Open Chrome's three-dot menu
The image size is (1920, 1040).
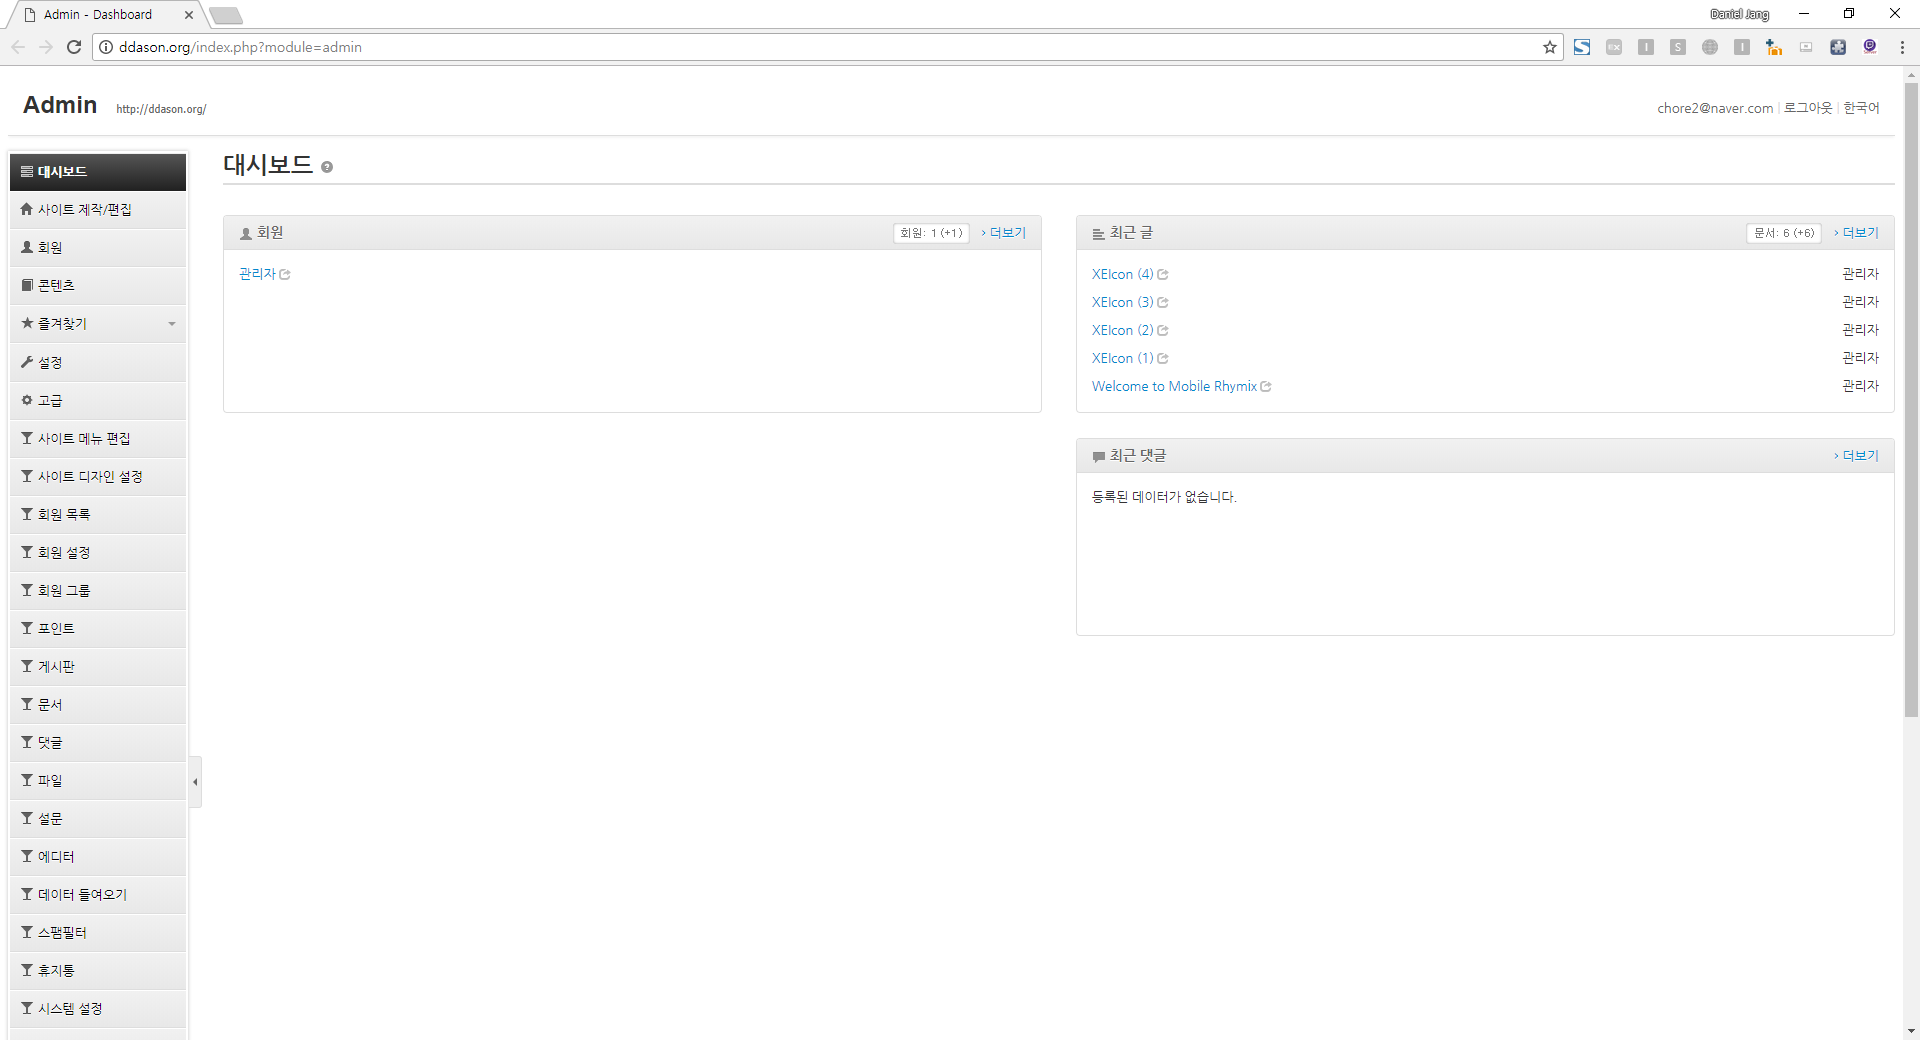click(x=1901, y=47)
